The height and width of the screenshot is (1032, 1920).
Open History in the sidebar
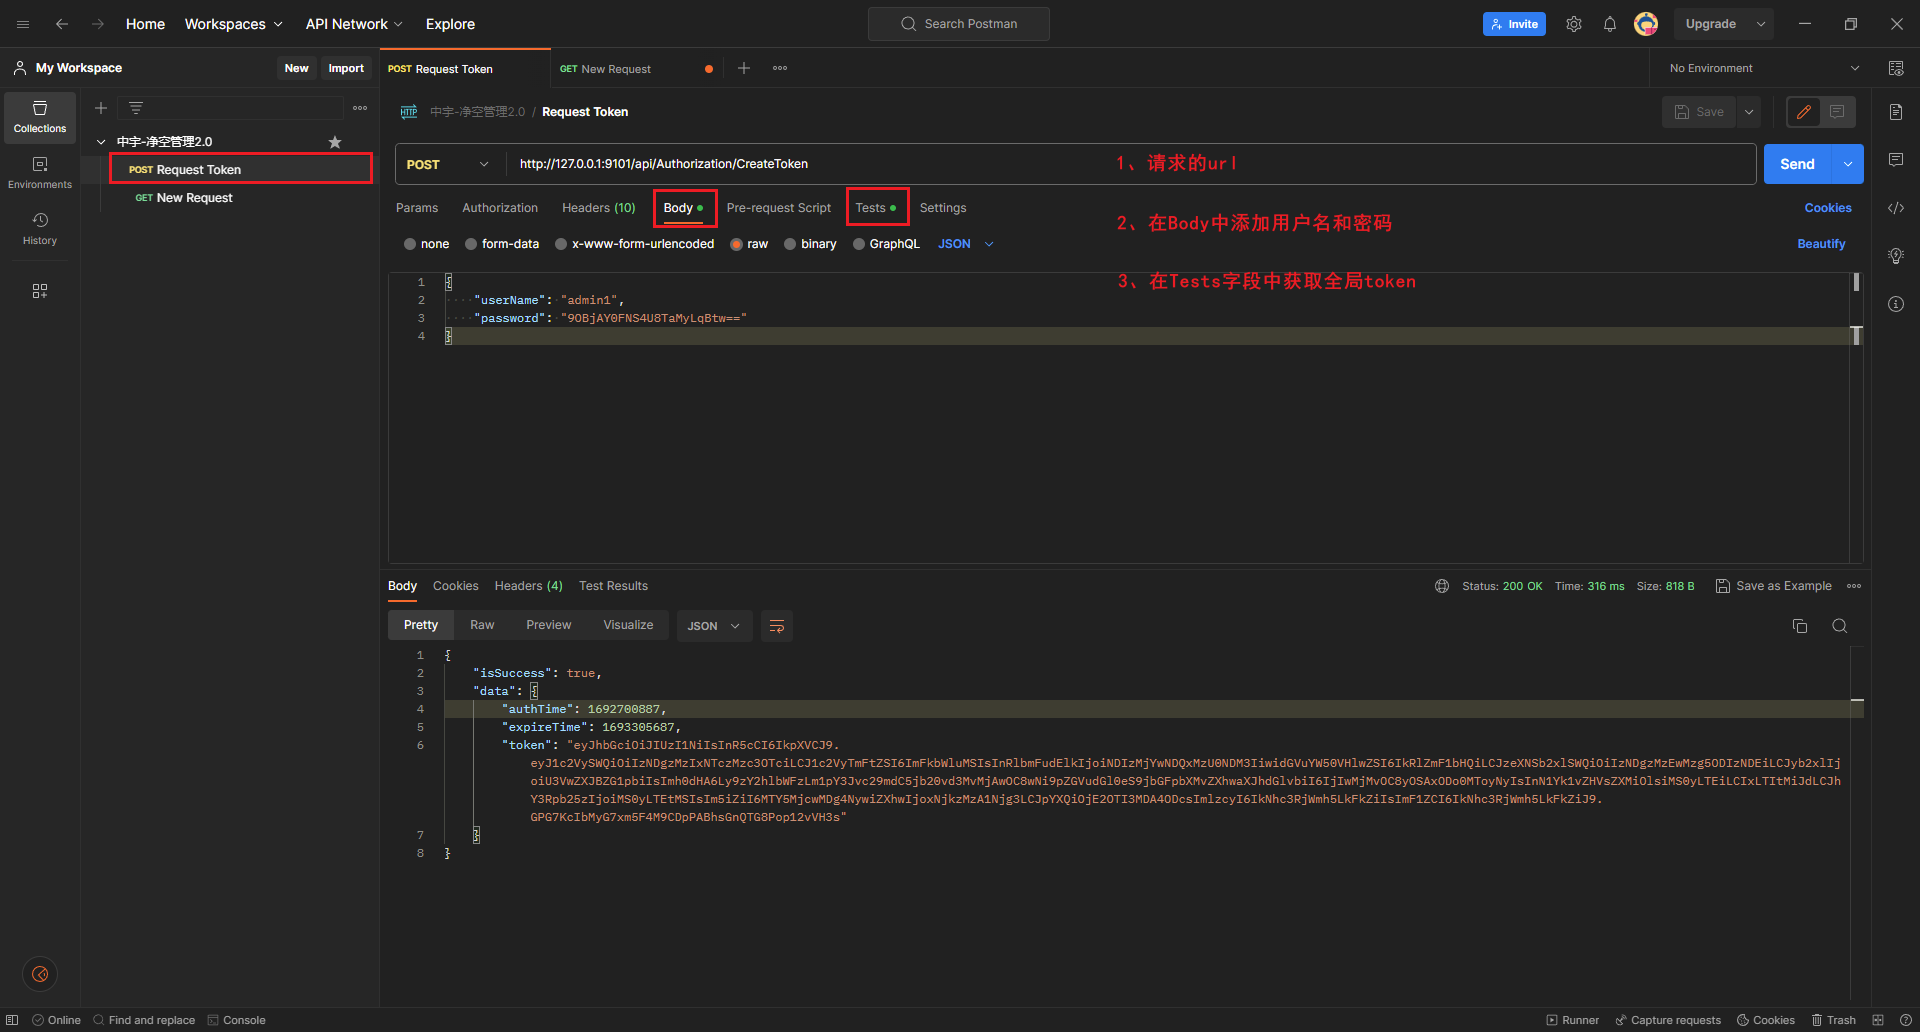40,229
